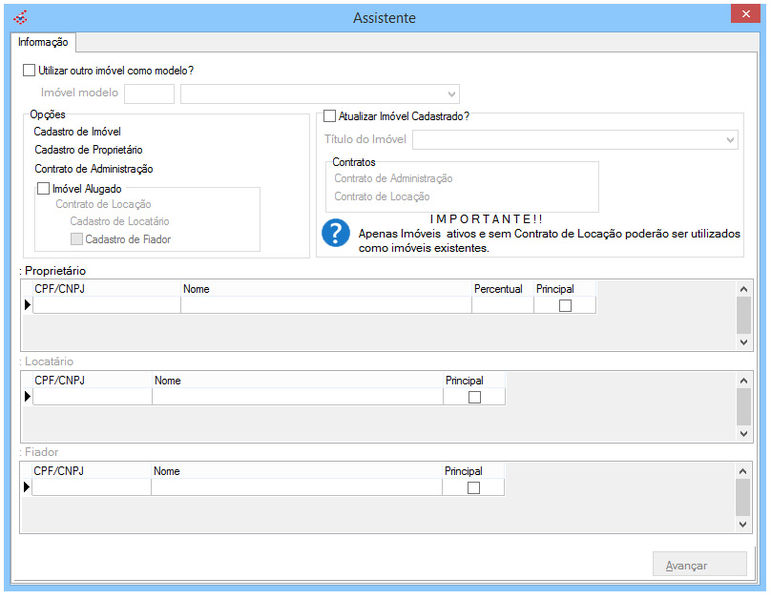The height and width of the screenshot is (599, 771).
Task: Click the Proprietário CPF/CNPJ input cell
Action: [106, 306]
